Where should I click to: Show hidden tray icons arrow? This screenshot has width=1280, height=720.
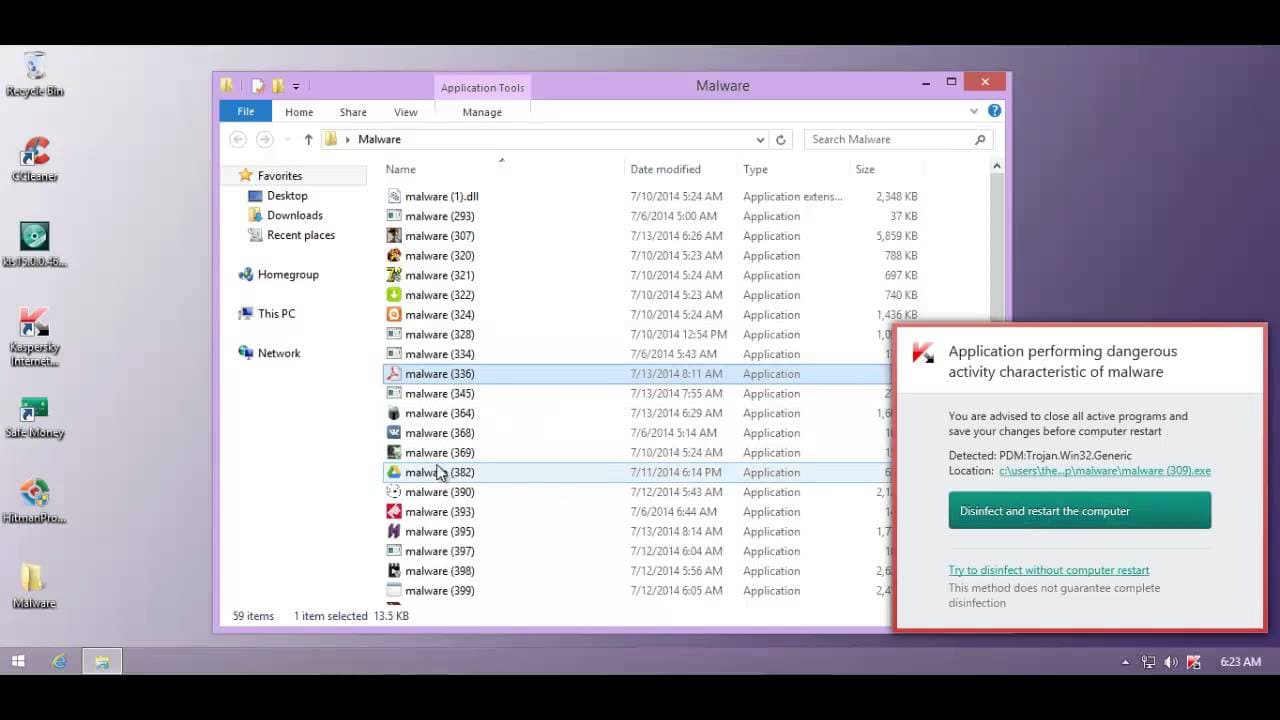(1125, 662)
